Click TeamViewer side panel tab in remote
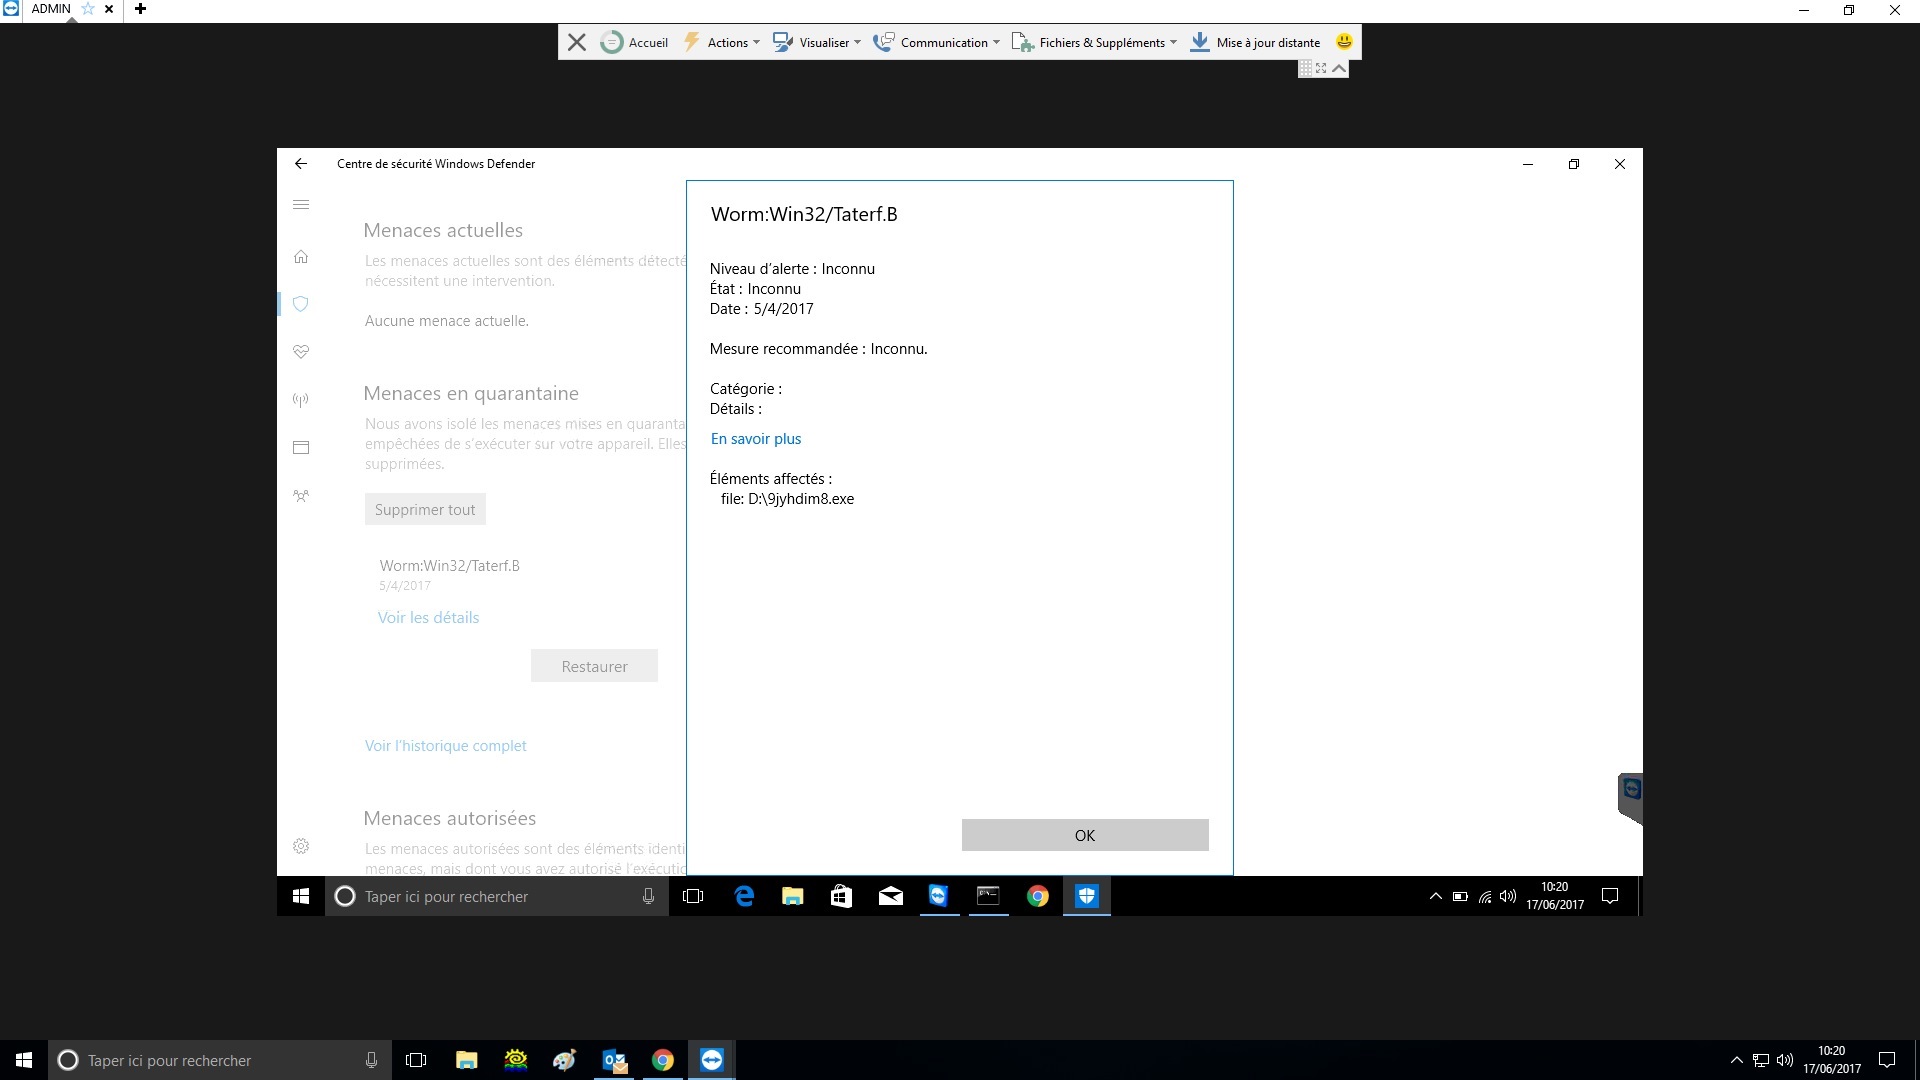The width and height of the screenshot is (1920, 1080). [1631, 798]
